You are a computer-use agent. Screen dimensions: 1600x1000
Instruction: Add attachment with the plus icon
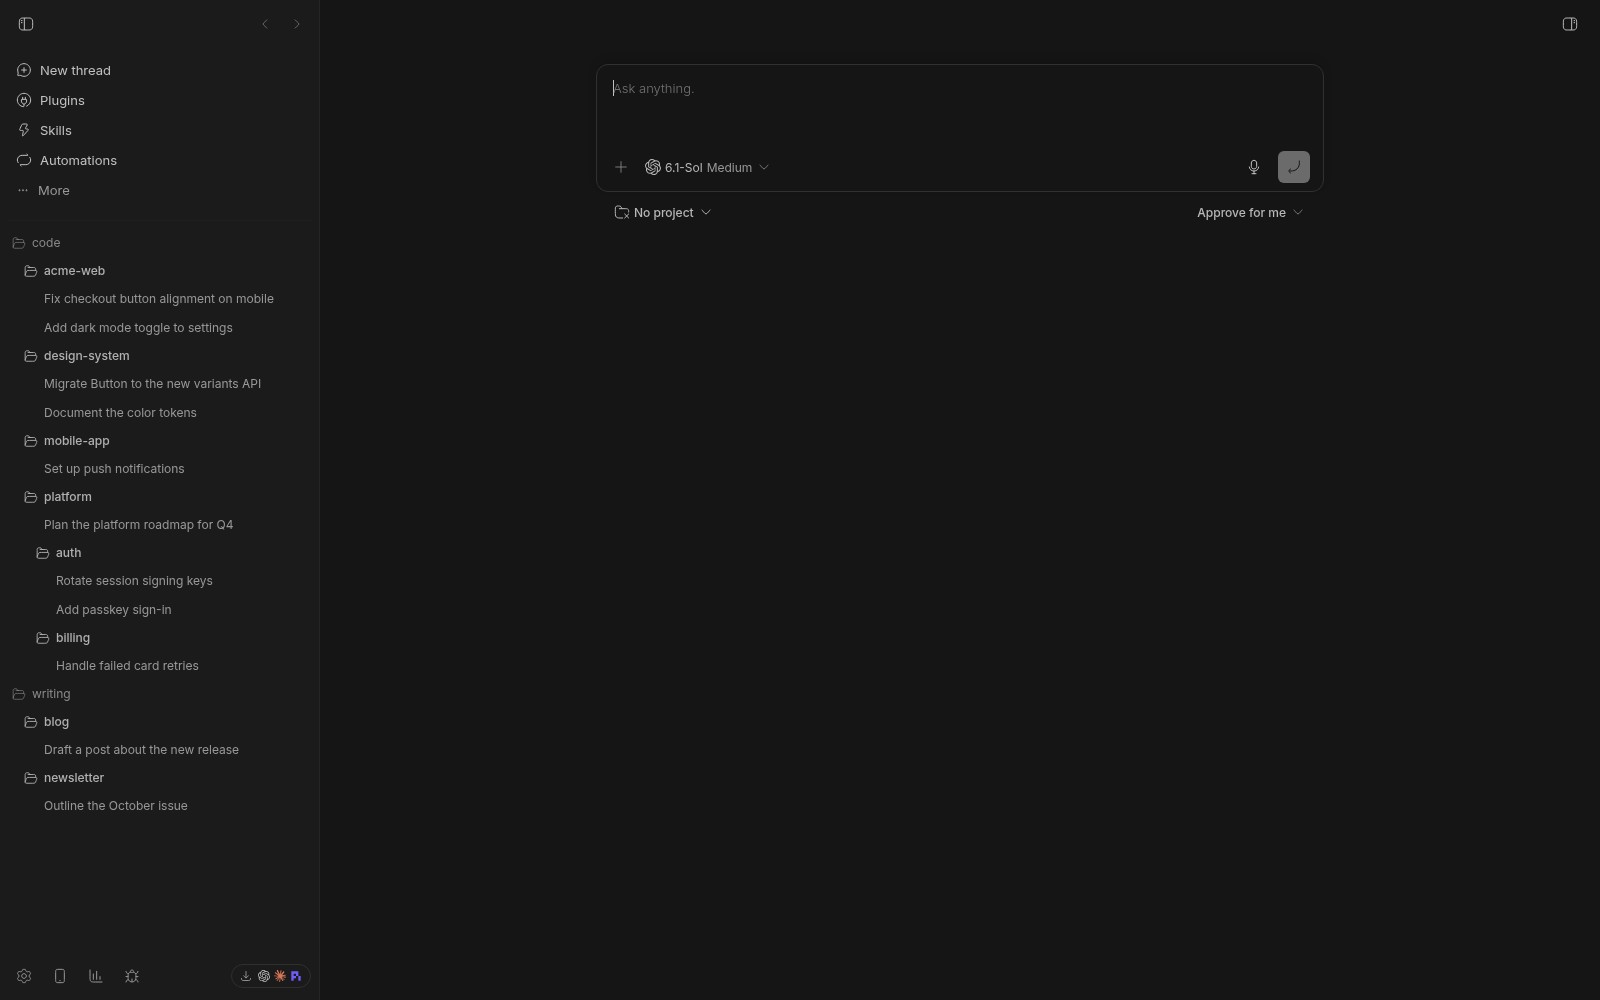coord(621,167)
